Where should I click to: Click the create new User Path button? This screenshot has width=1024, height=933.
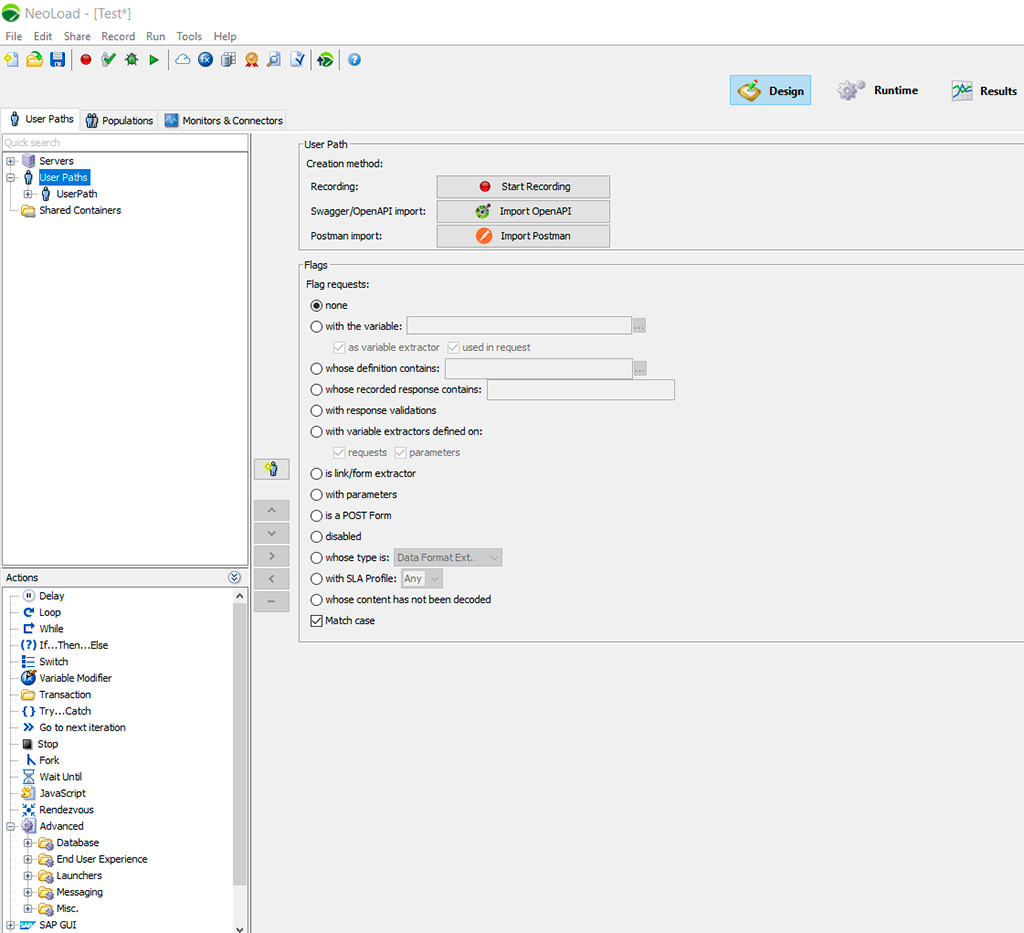pos(272,469)
